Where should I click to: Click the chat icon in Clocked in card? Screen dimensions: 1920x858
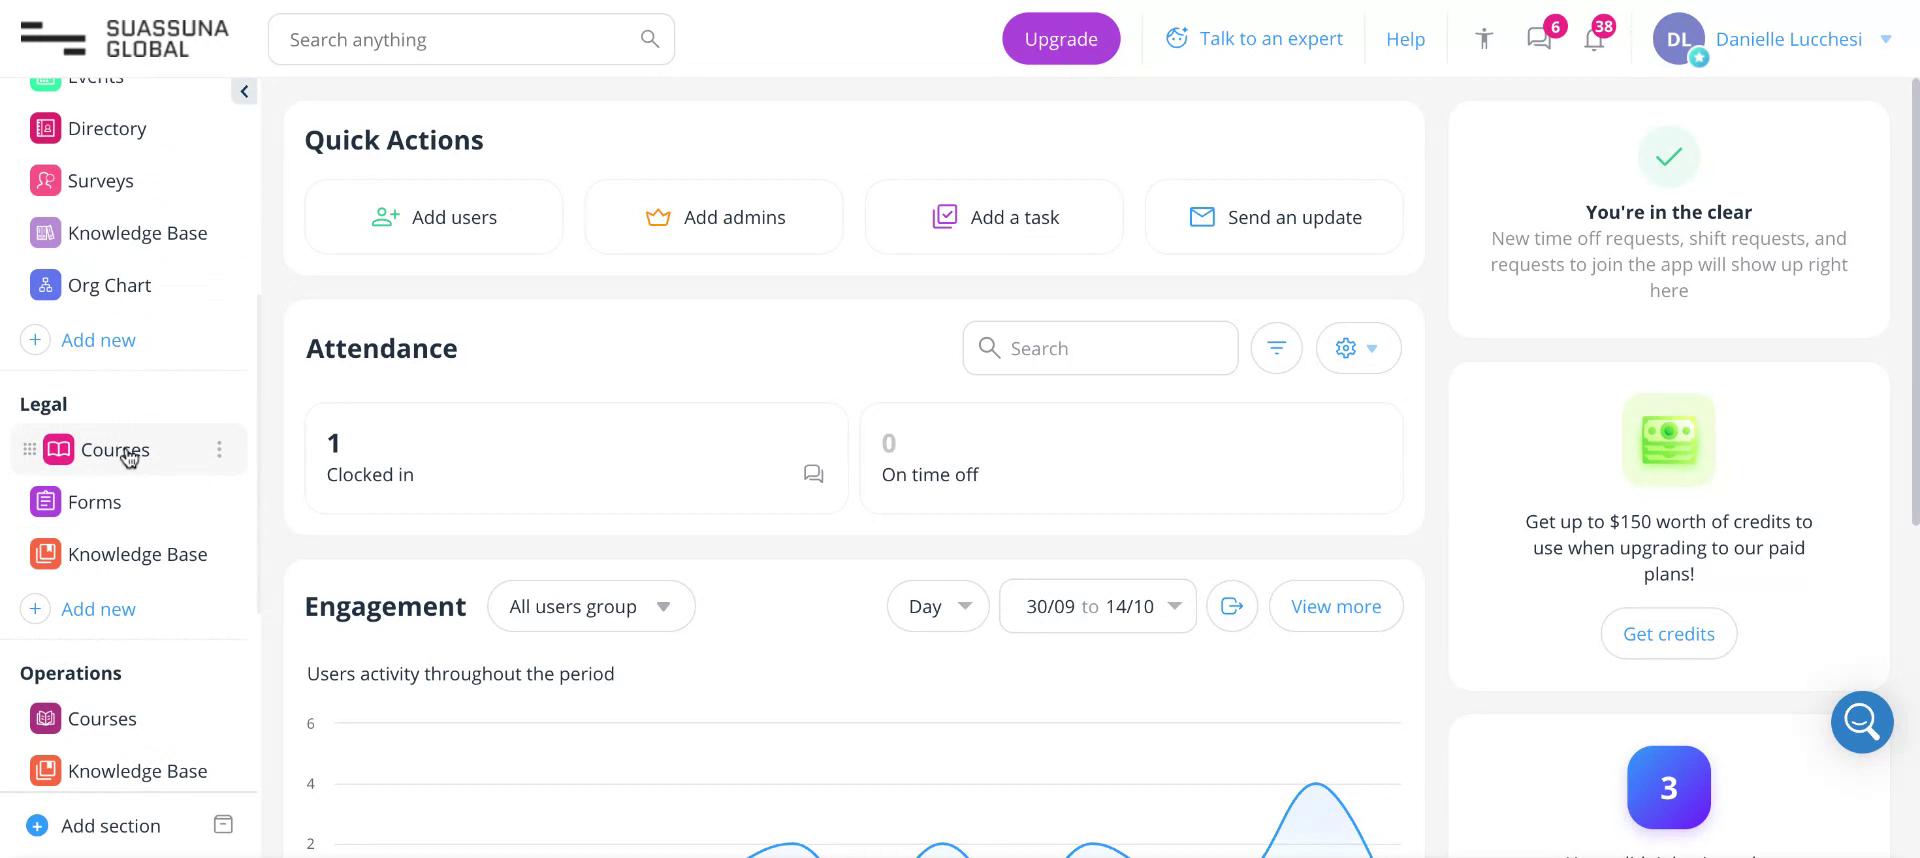click(814, 474)
